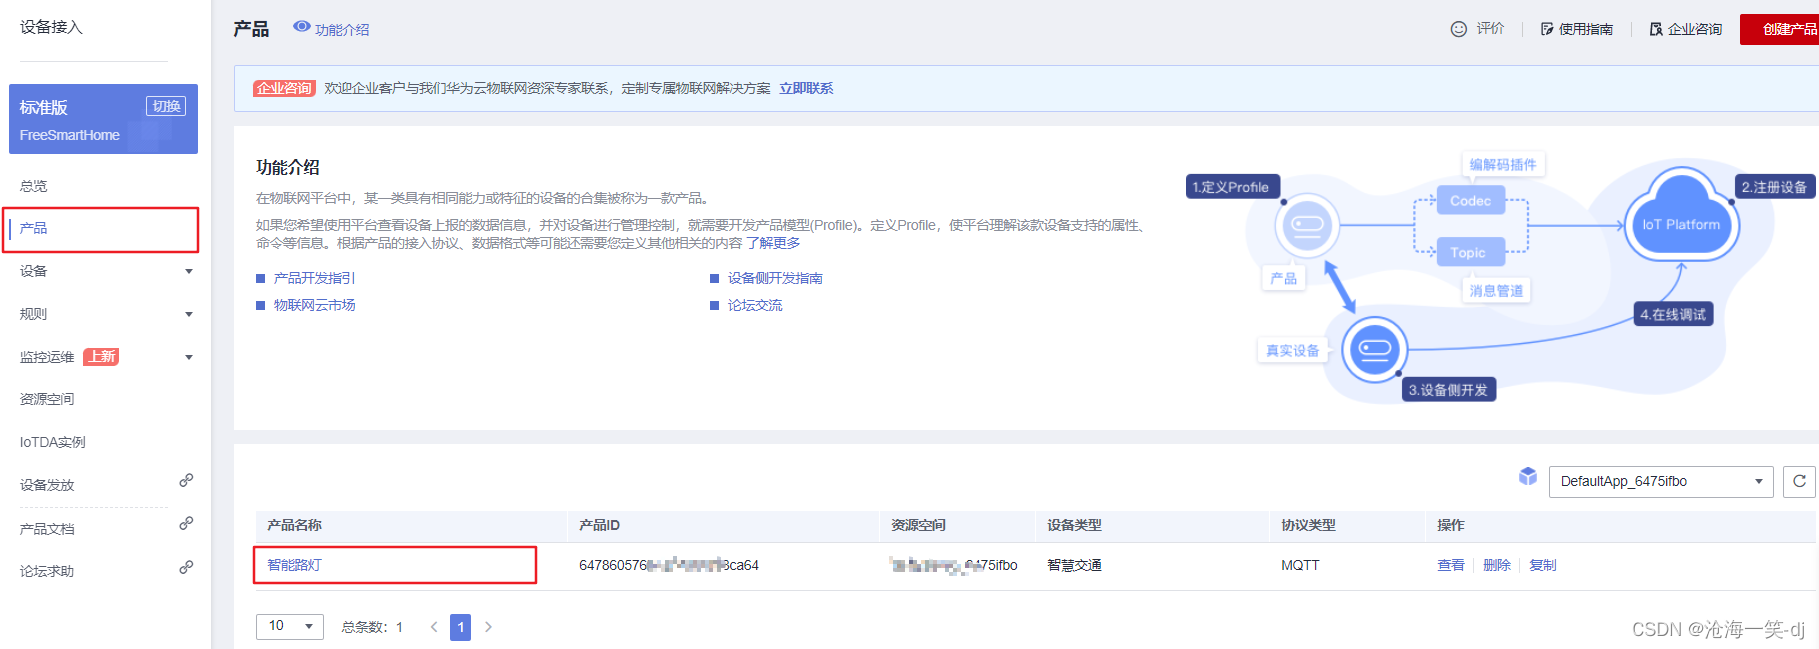1819x649 pixels.
Task: Click the refresh icon beside the DefaultApp dropdown
Action: 1799,481
